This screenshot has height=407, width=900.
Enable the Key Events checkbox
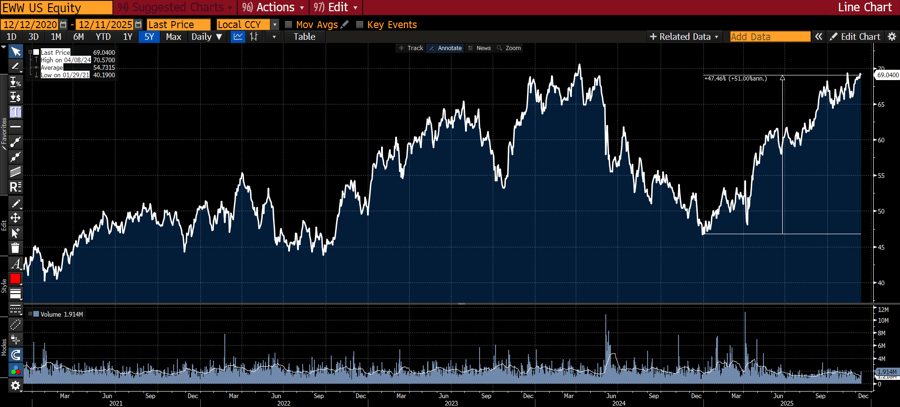pos(360,24)
